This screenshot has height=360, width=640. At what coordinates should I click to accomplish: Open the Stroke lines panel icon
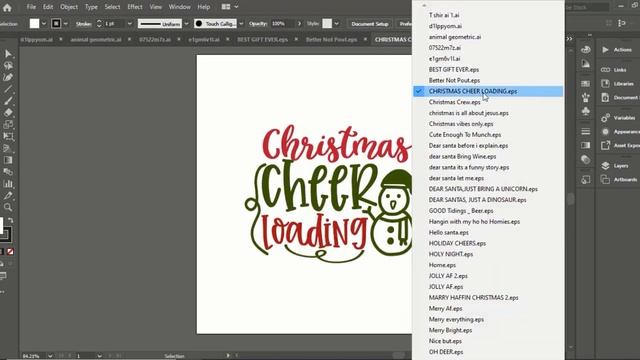tap(586, 131)
